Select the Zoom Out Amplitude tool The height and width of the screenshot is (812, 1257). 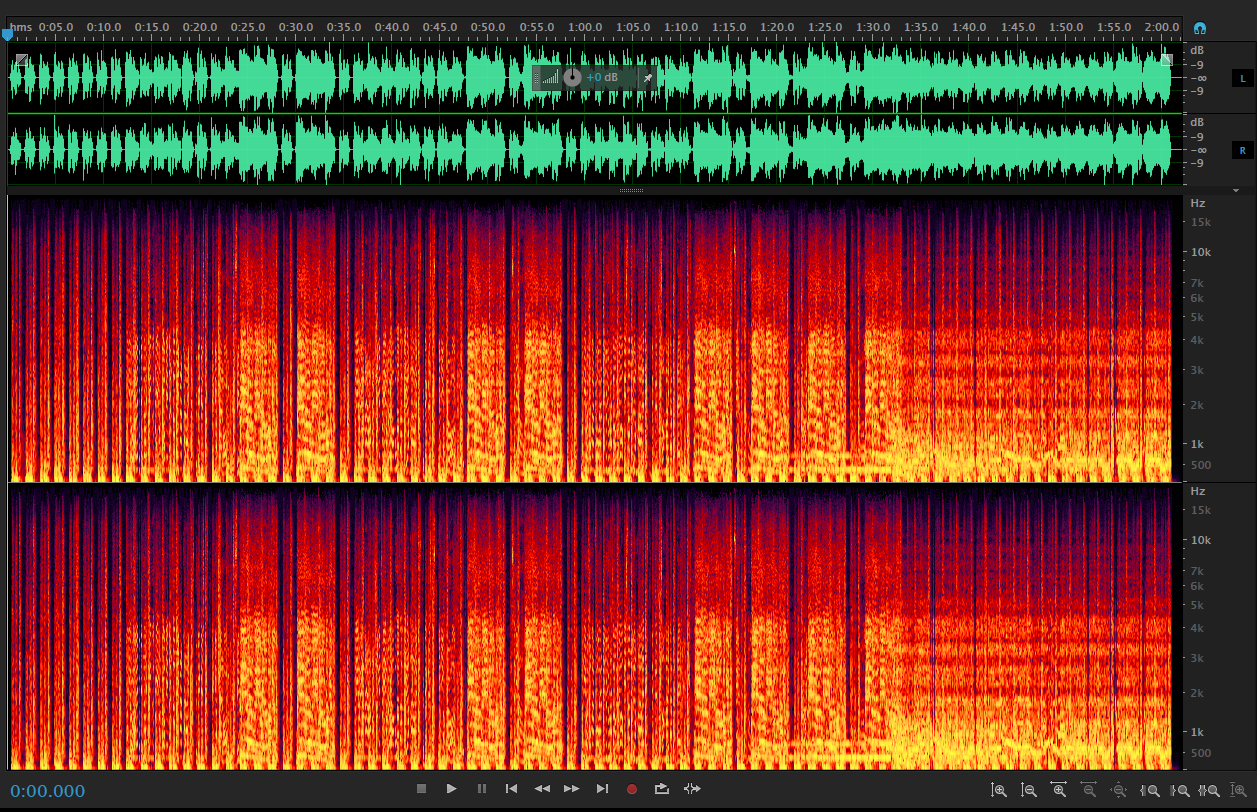point(1029,790)
